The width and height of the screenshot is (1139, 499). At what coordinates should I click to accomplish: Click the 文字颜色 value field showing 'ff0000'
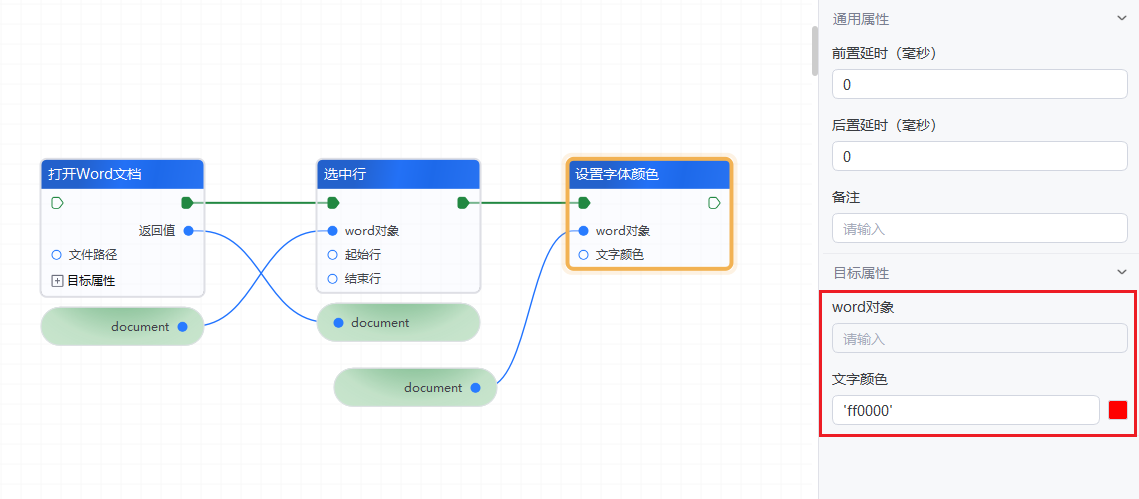point(964,410)
